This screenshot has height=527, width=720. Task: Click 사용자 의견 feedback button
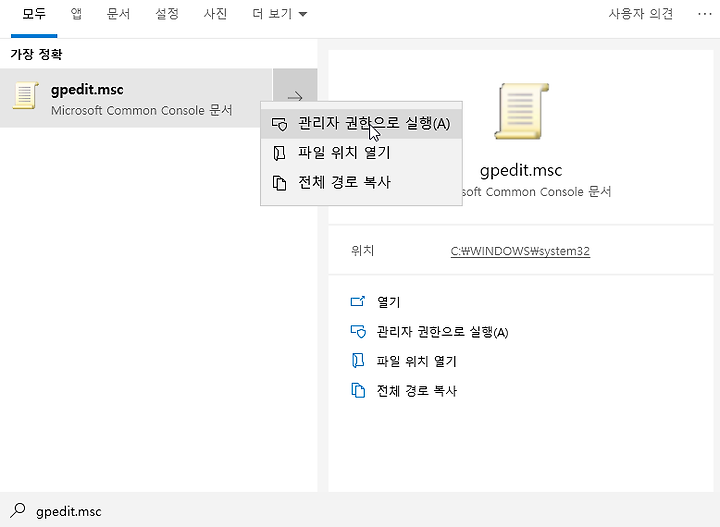click(641, 14)
